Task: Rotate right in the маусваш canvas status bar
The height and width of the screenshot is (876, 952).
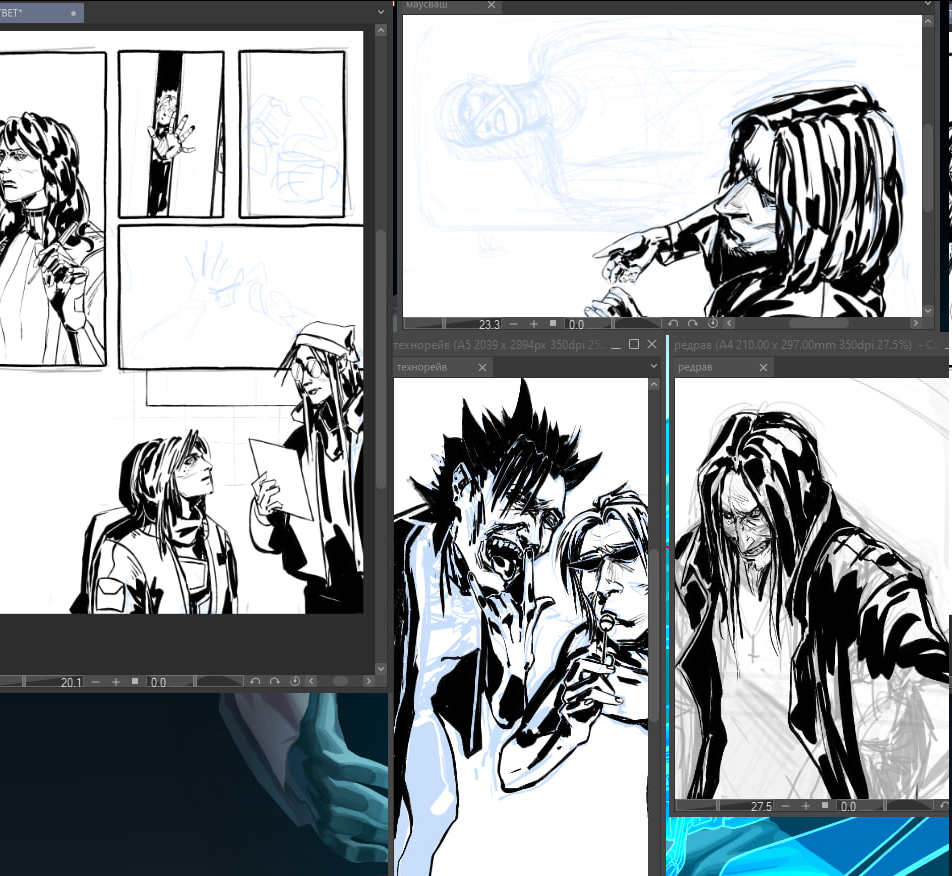Action: pyautogui.click(x=693, y=324)
